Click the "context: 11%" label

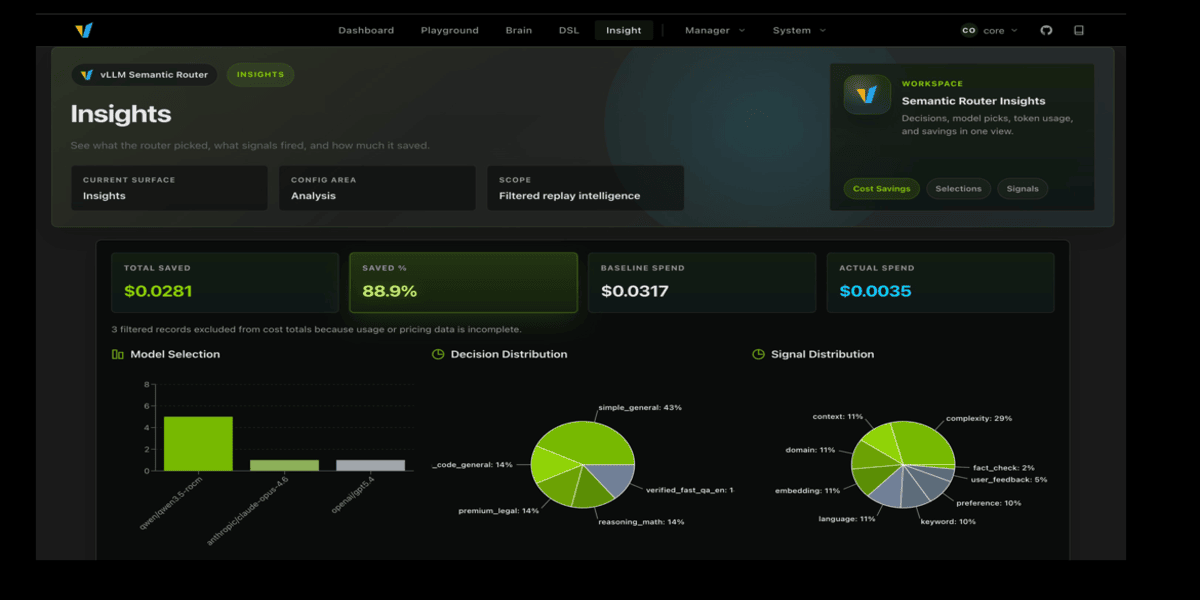[x=838, y=415]
